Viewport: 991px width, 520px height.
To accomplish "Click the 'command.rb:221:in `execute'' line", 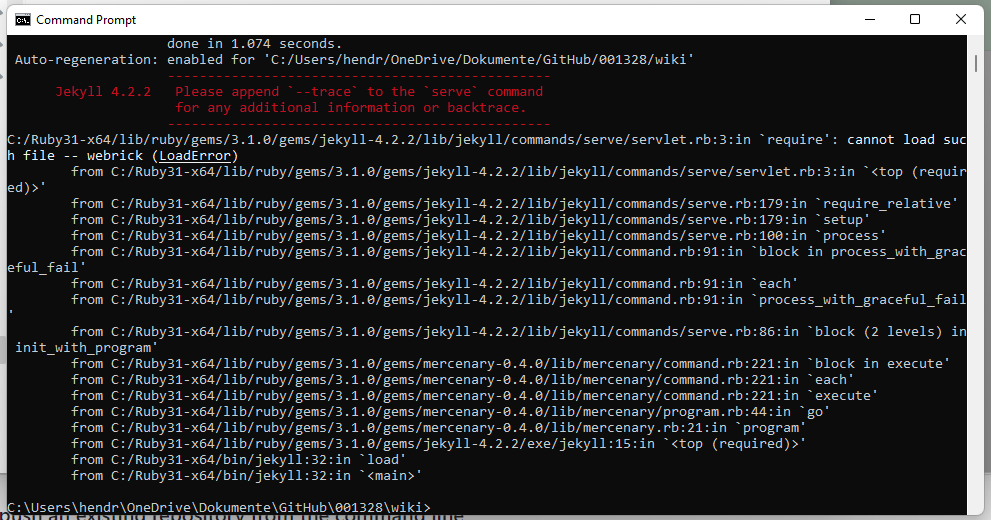I will (474, 396).
